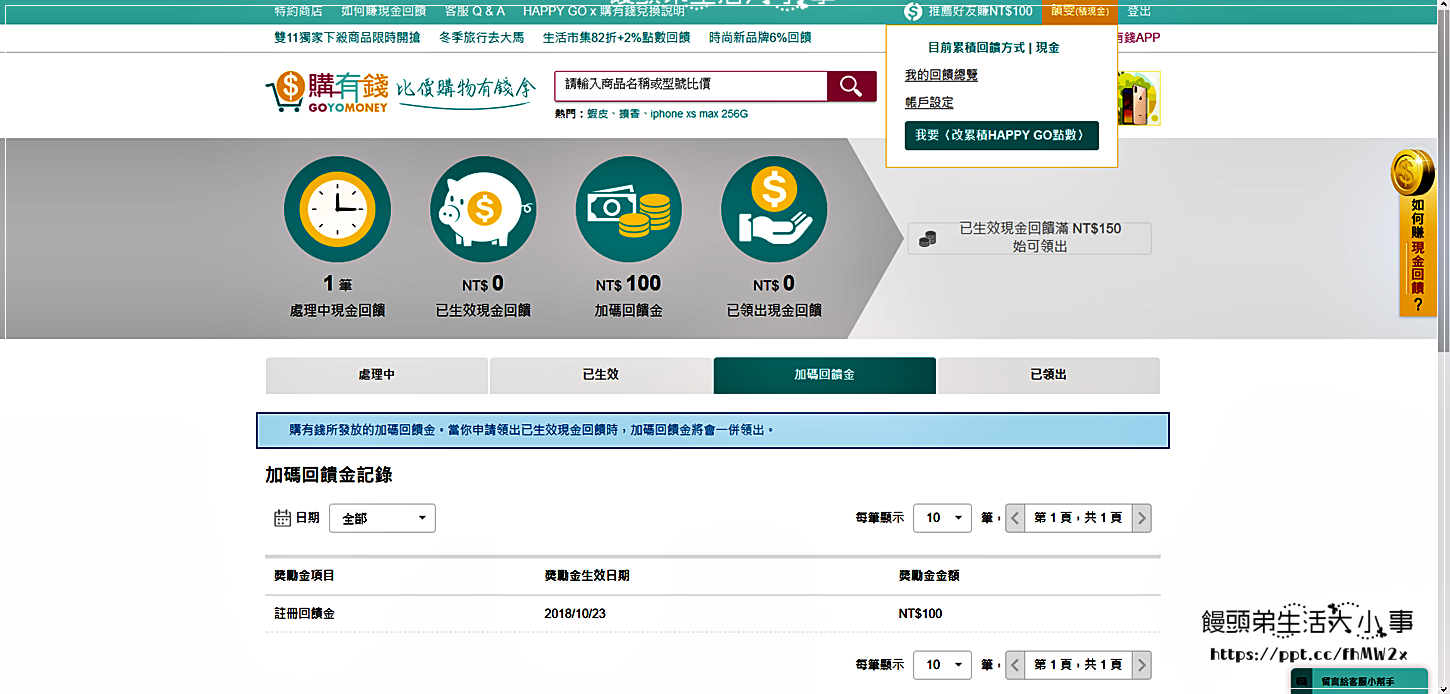This screenshot has height=694, width=1450.
Task: Click the cash and coins bonus icon
Action: click(628, 209)
